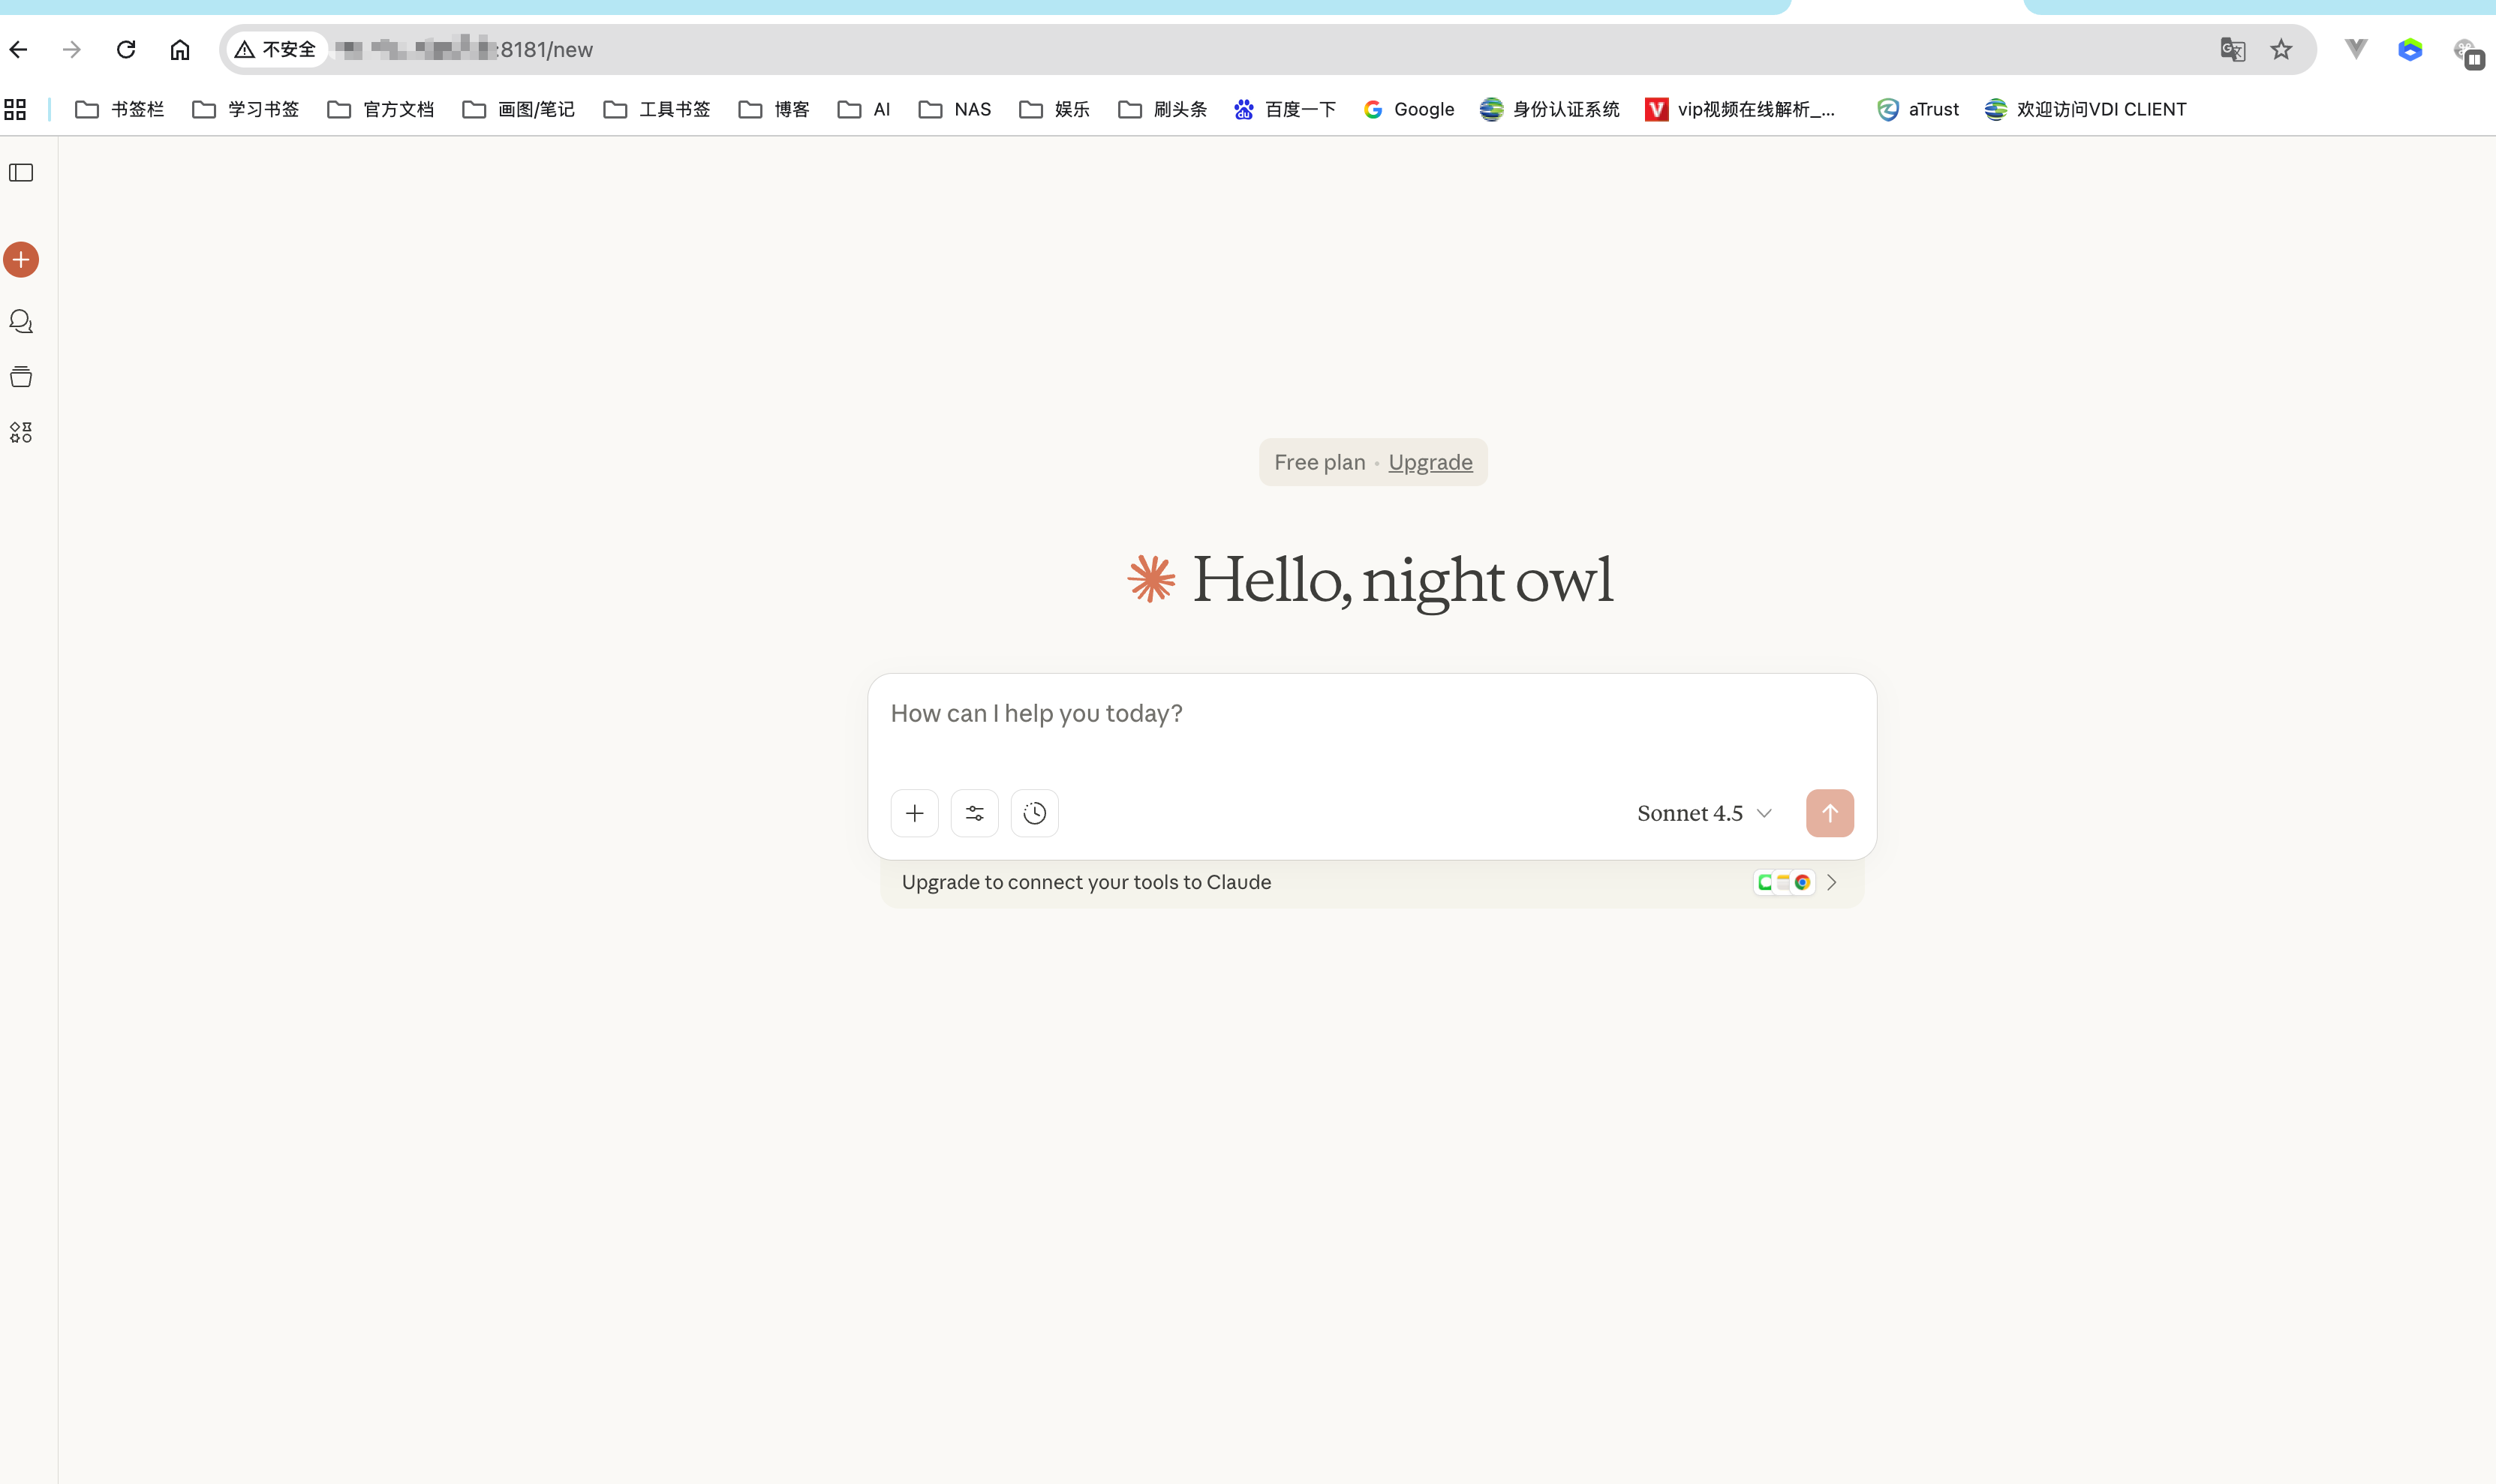2496x1484 pixels.
Task: Click the clock icon in the composer
Action: [1034, 813]
